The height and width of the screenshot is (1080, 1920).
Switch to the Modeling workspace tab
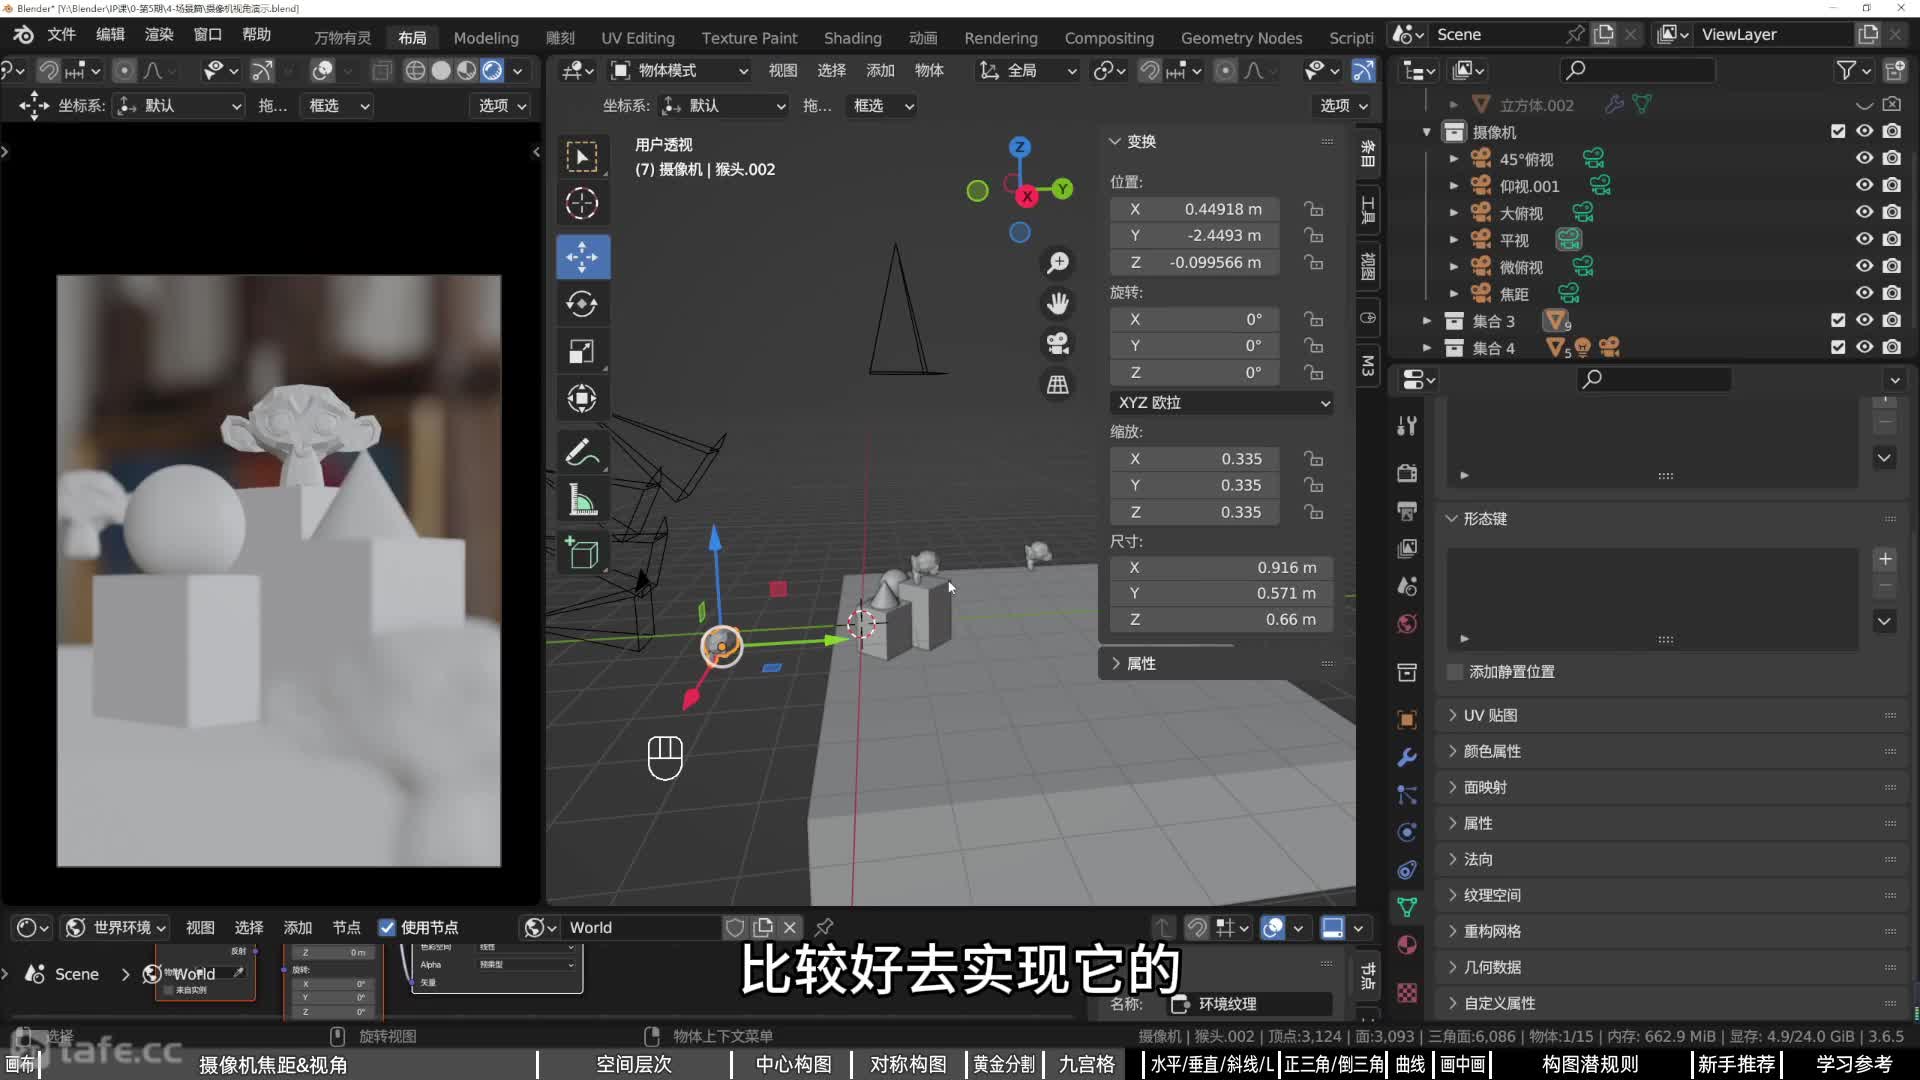(x=486, y=38)
